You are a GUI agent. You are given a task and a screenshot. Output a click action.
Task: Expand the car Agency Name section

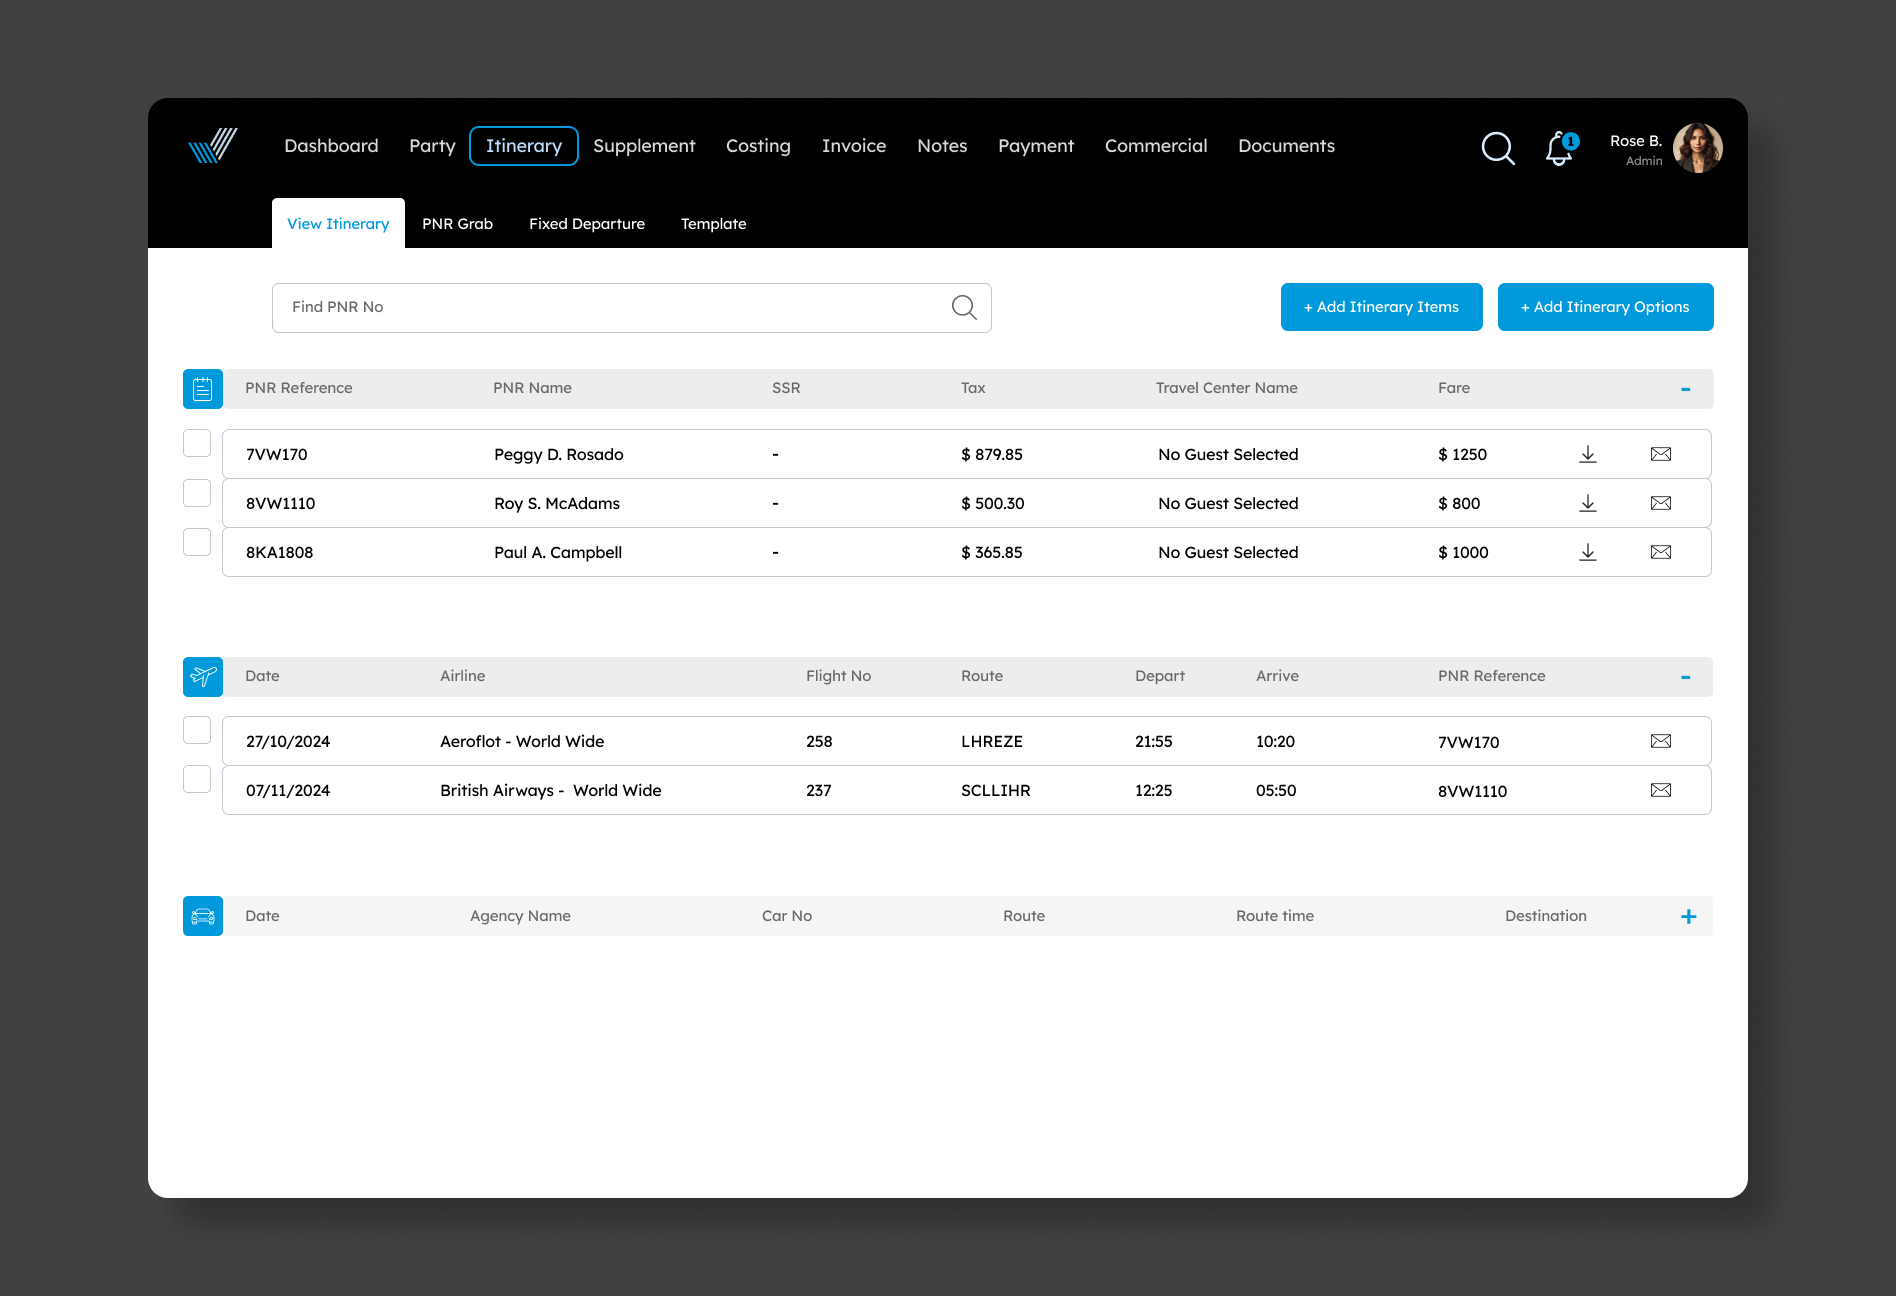click(1688, 916)
